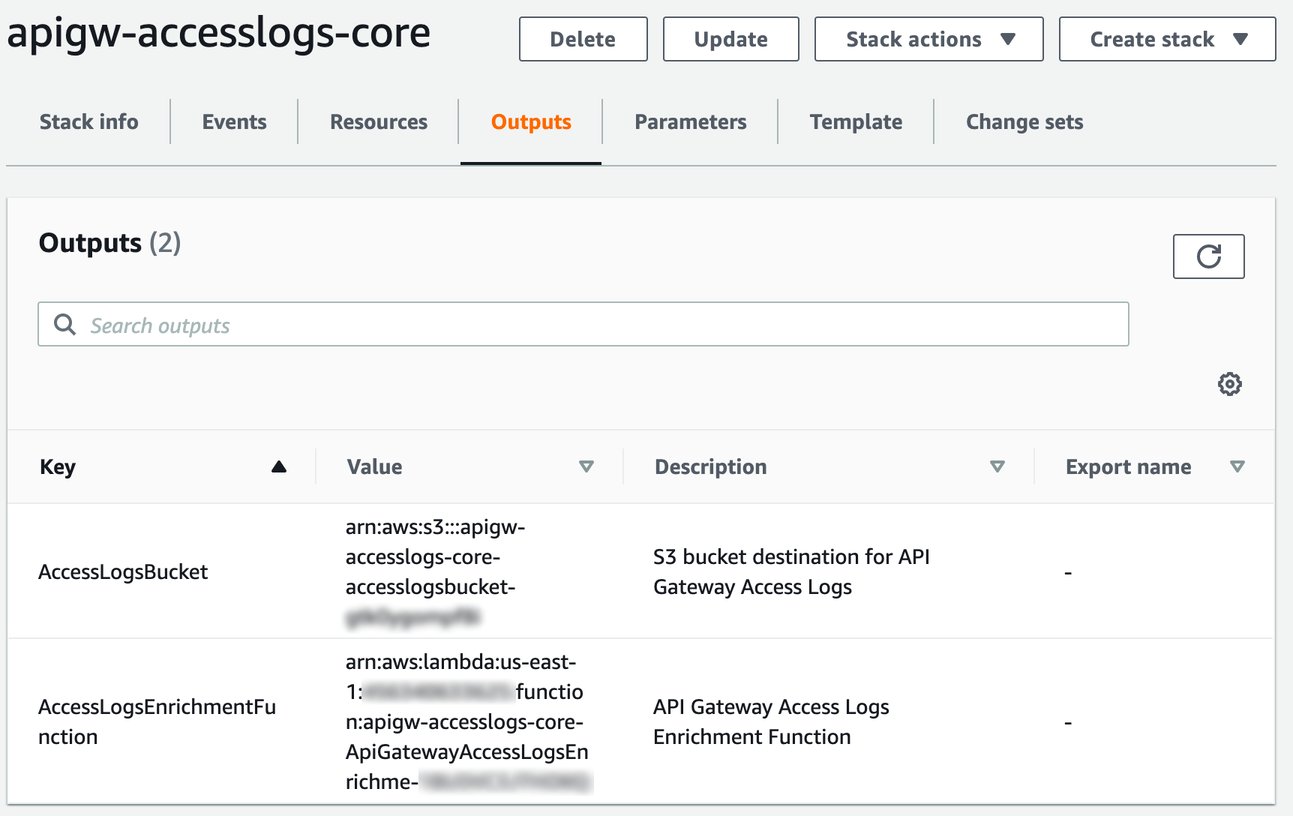Click the Delete button
Screen dimensions: 1293x816
pos(583,39)
